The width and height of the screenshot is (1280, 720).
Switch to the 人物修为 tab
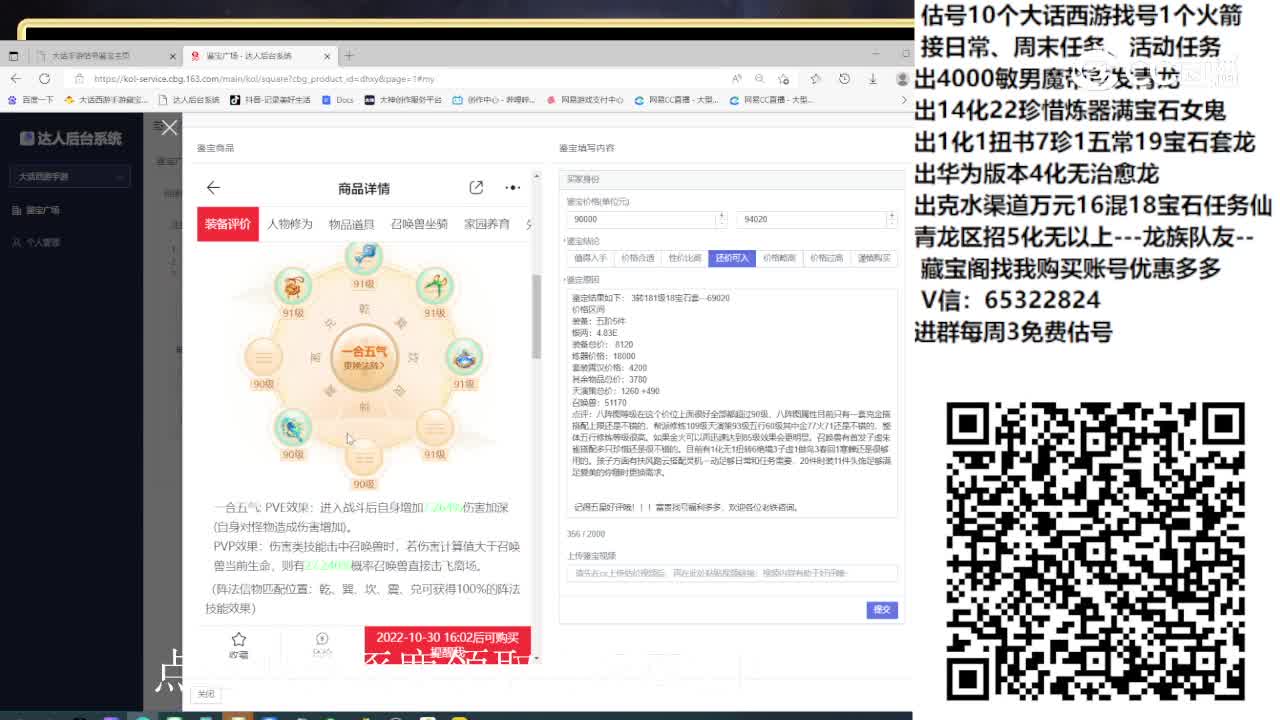[290, 224]
